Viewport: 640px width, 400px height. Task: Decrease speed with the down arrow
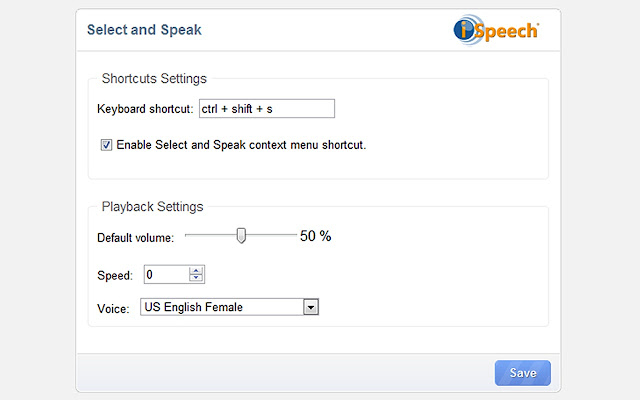tap(196, 279)
